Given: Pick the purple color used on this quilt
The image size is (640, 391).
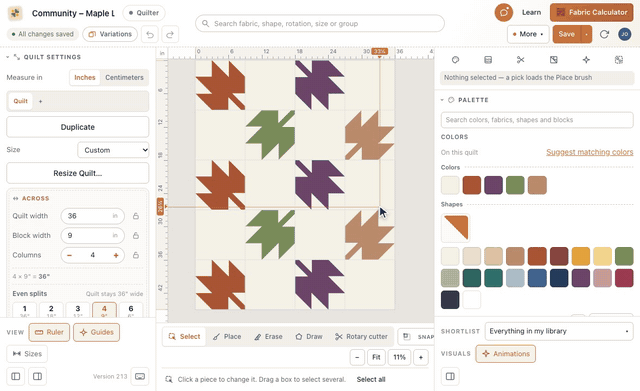Looking at the screenshot, I should pyautogui.click(x=493, y=185).
